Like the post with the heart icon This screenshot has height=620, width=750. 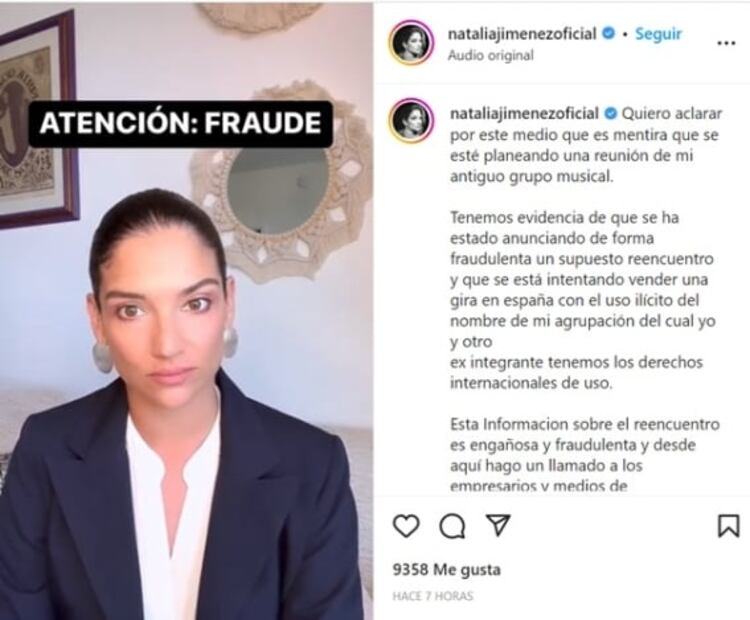(x=406, y=526)
